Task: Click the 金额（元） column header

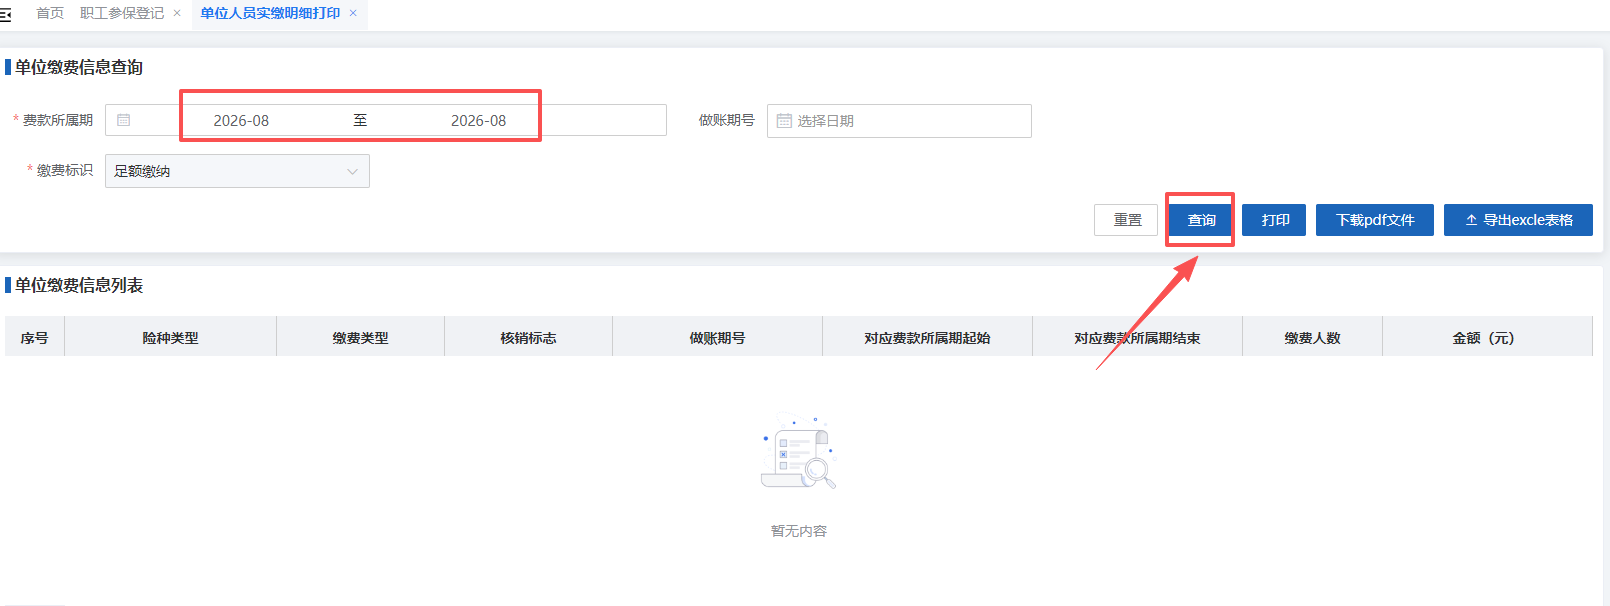Action: tap(1485, 338)
